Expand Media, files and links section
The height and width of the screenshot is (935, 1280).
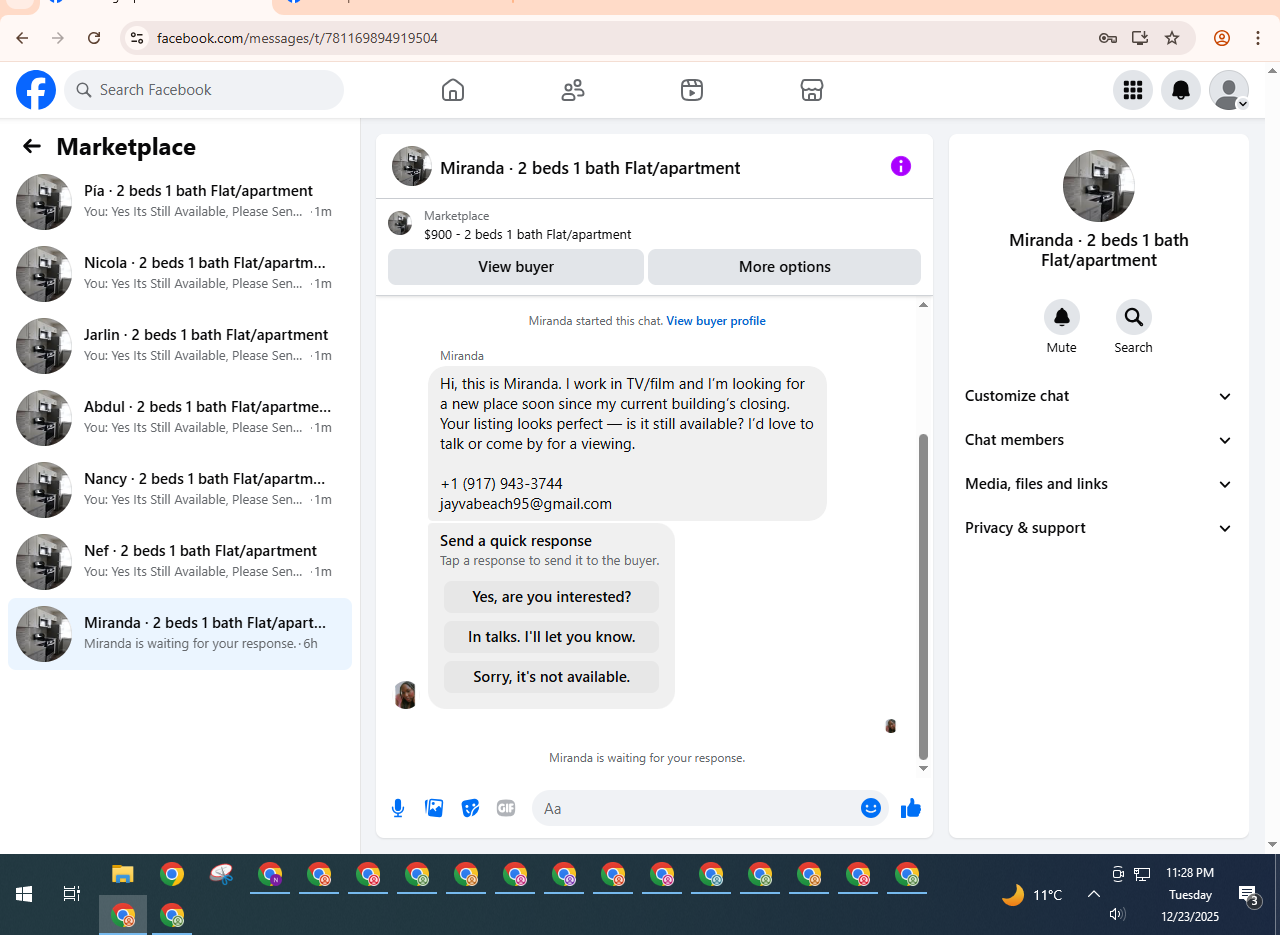click(1099, 484)
